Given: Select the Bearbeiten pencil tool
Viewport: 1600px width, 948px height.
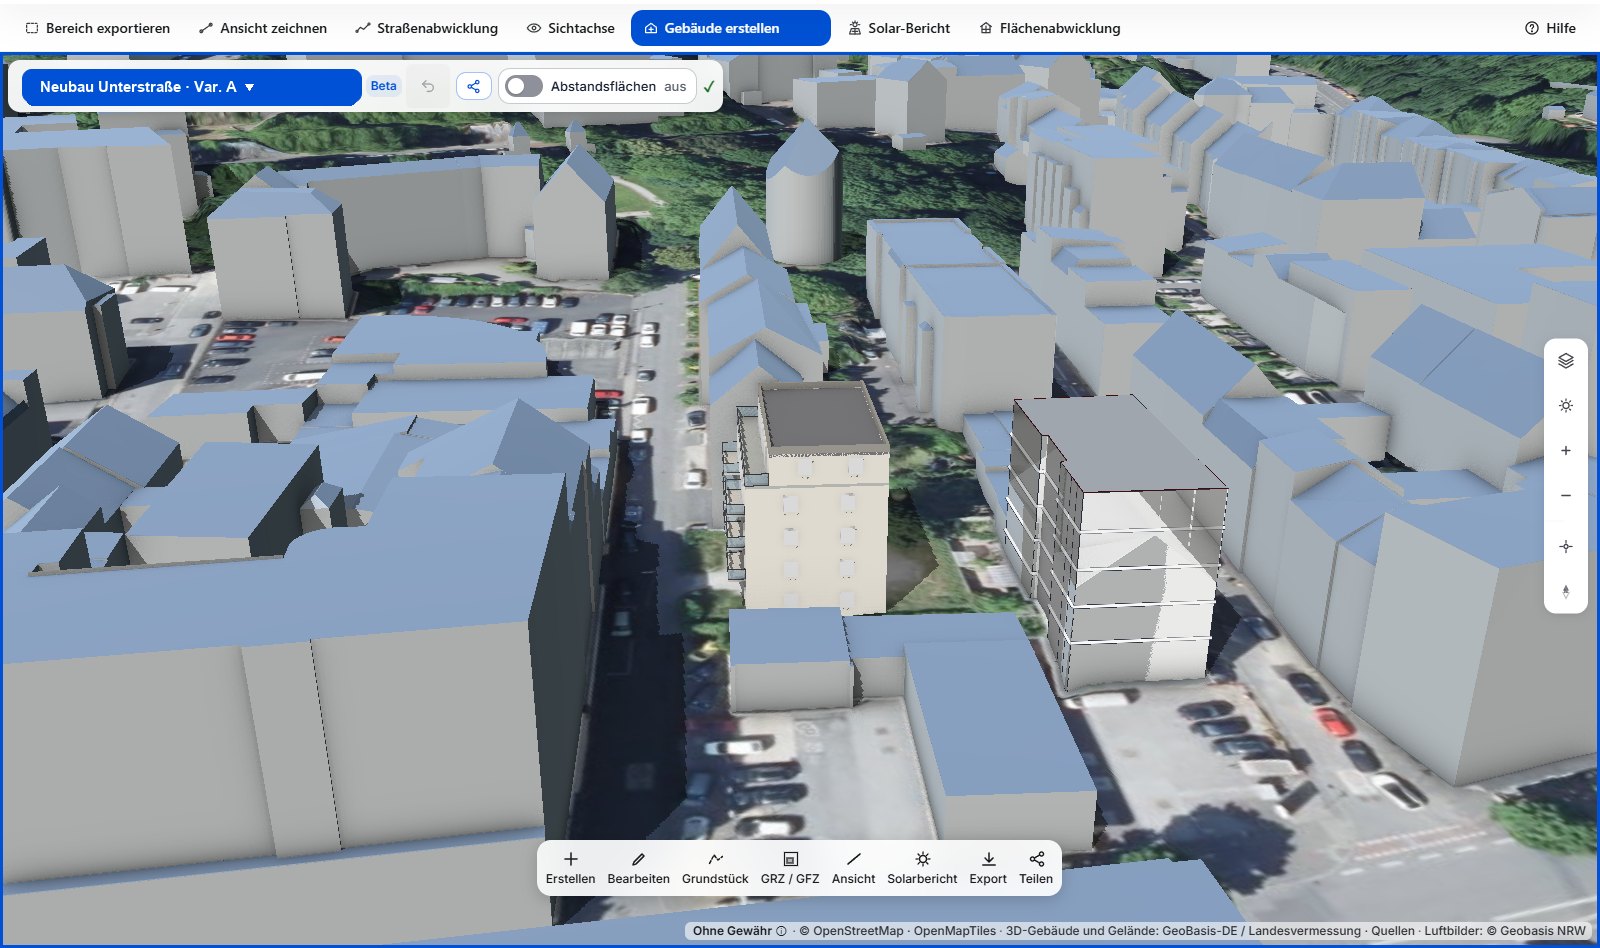Looking at the screenshot, I should [638, 868].
